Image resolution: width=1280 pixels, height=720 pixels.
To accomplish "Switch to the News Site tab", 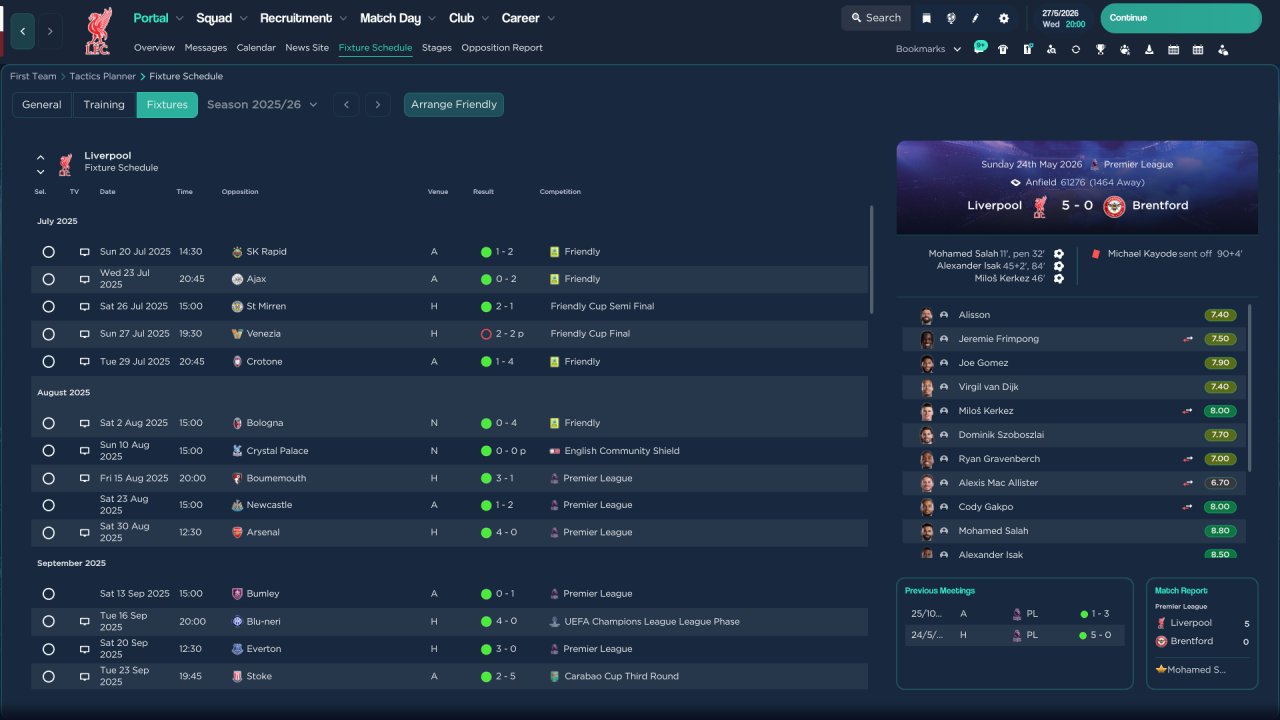I will [307, 48].
